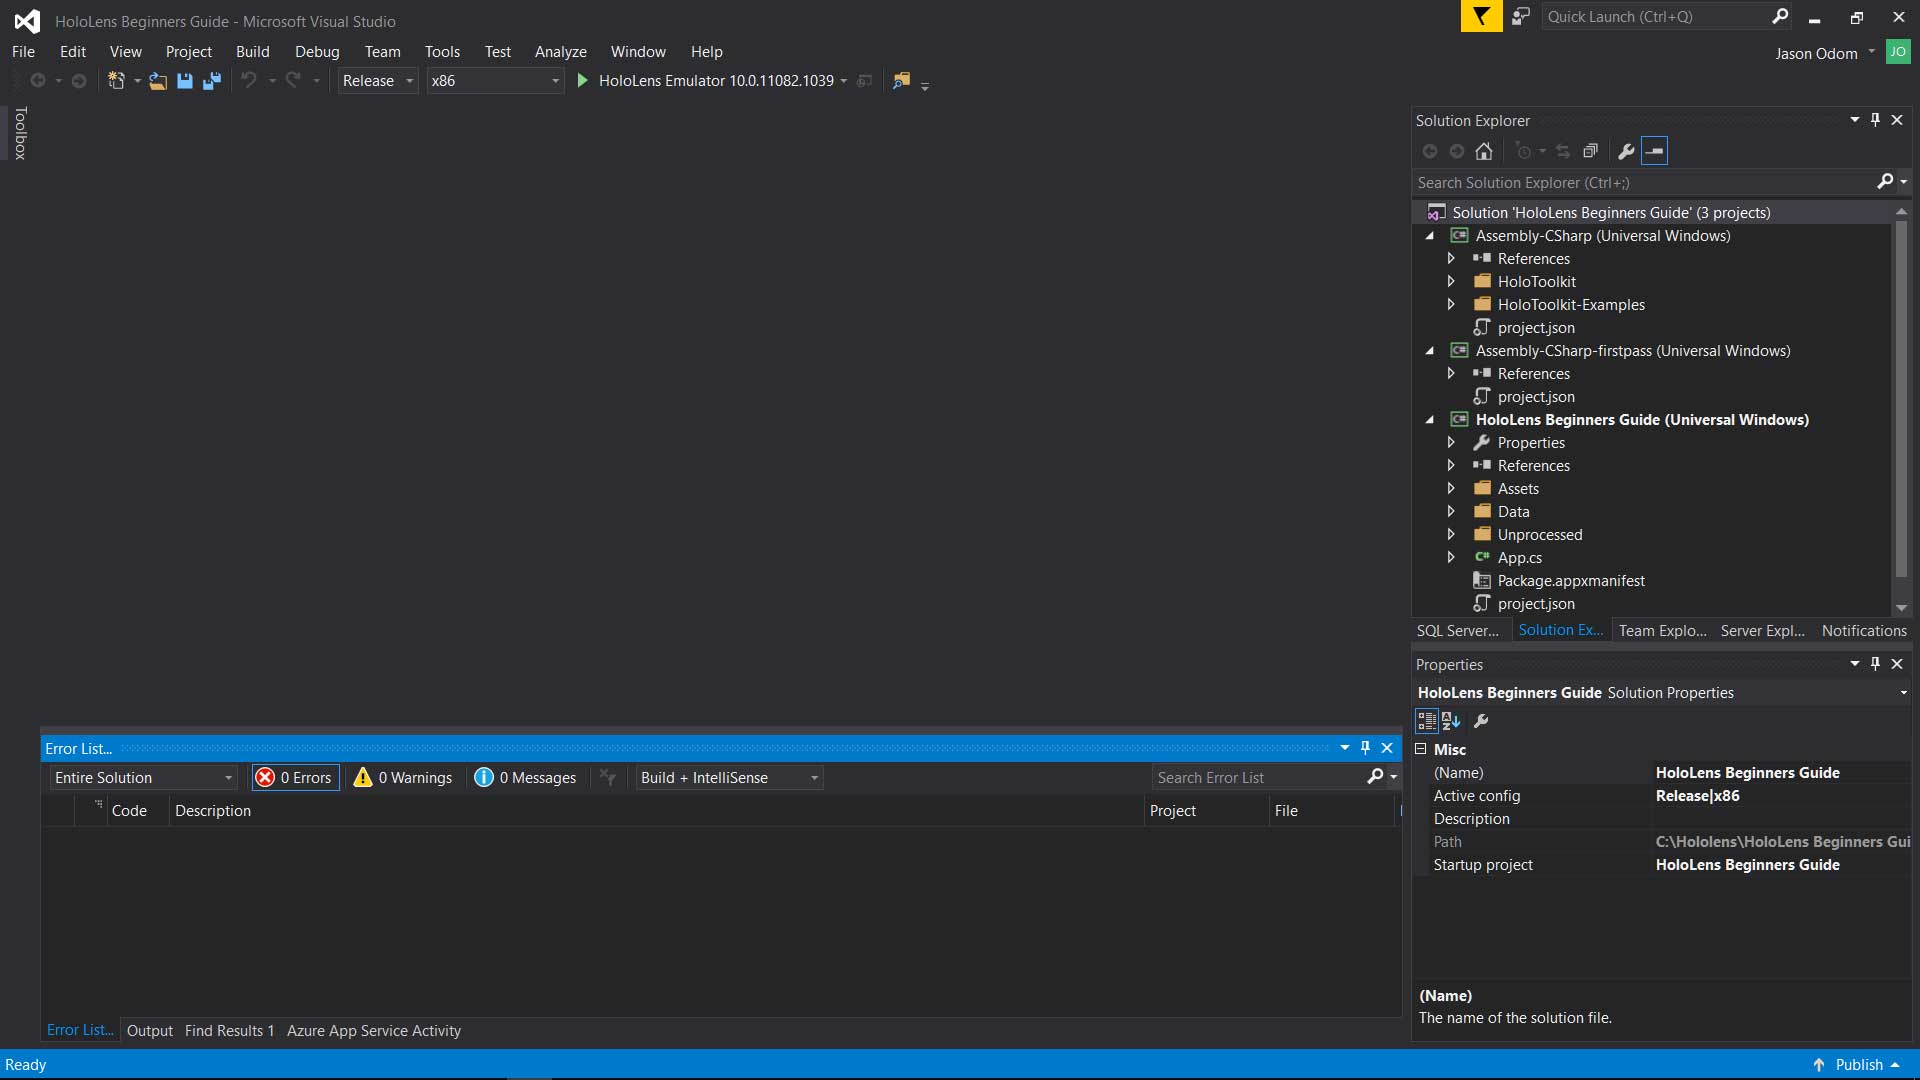Open the Release configuration dropdown
The image size is (1920, 1080).
378,81
